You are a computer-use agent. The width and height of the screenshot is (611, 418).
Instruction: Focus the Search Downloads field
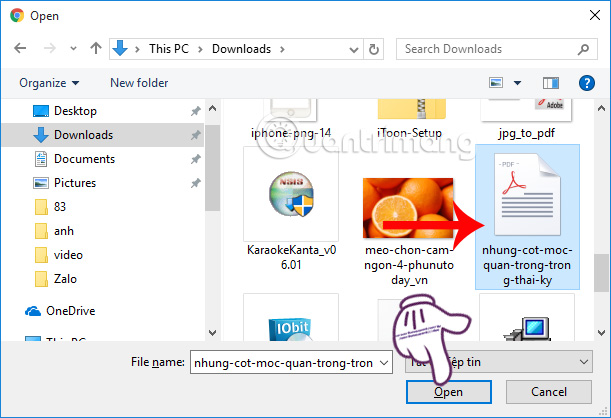coord(496,49)
